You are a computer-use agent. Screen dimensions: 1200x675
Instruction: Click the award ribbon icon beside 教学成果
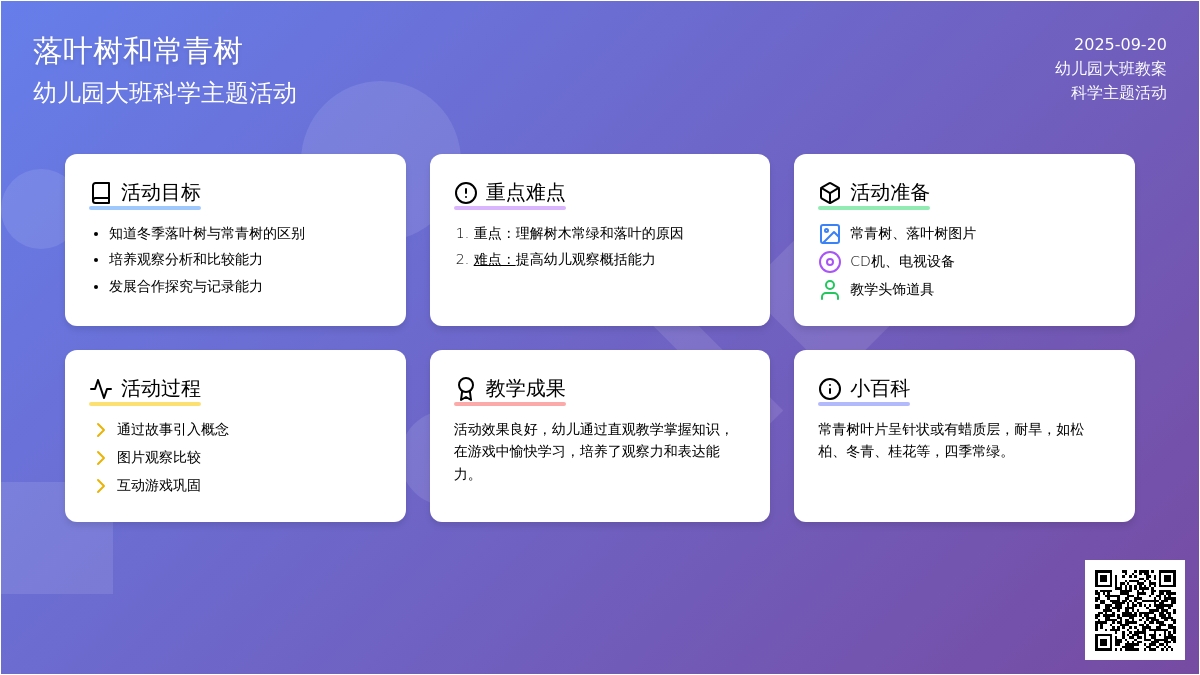click(x=465, y=389)
